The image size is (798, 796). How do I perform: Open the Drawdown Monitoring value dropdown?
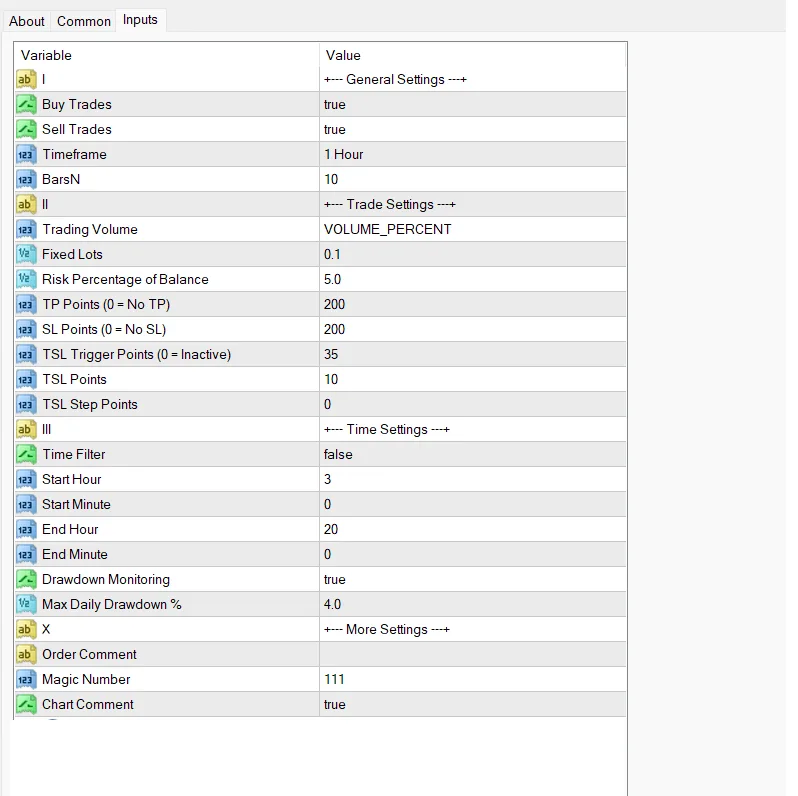point(472,580)
